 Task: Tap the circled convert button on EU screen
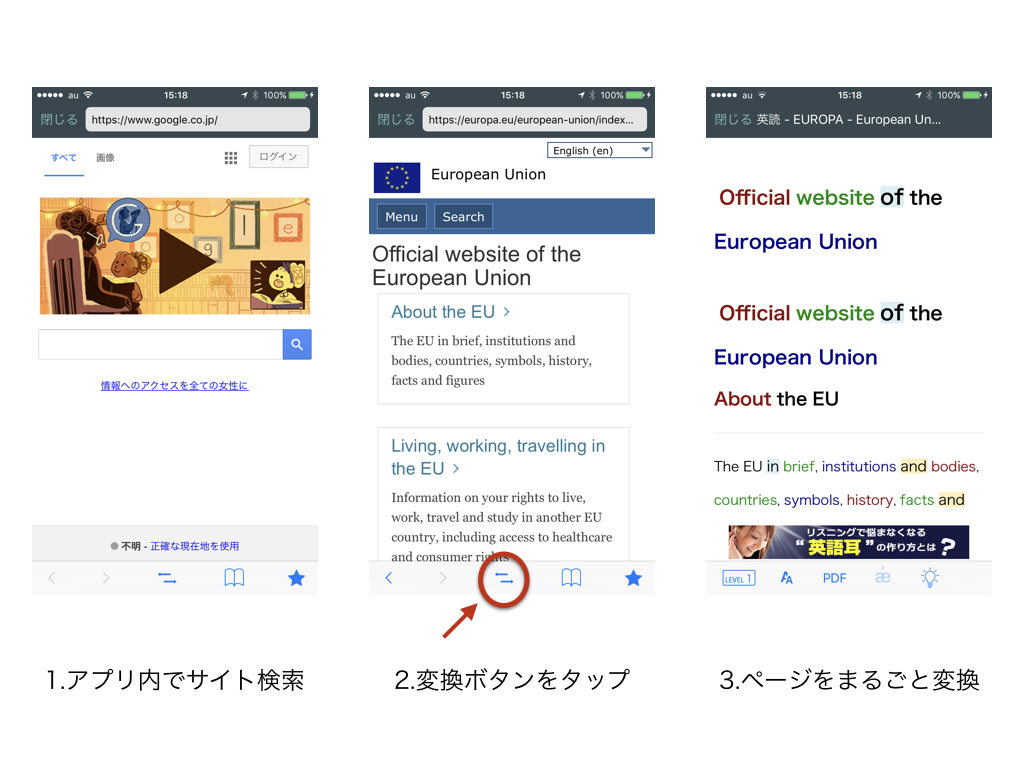point(504,579)
